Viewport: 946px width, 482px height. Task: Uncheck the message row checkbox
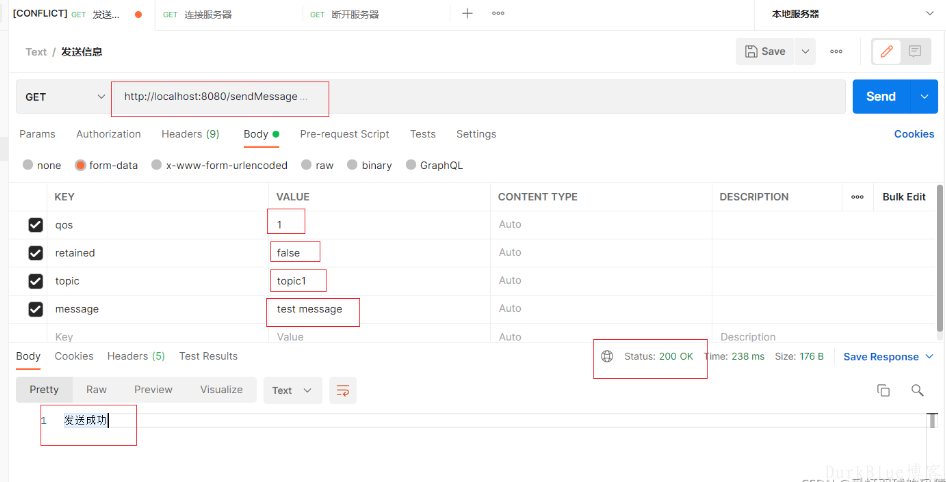point(36,309)
